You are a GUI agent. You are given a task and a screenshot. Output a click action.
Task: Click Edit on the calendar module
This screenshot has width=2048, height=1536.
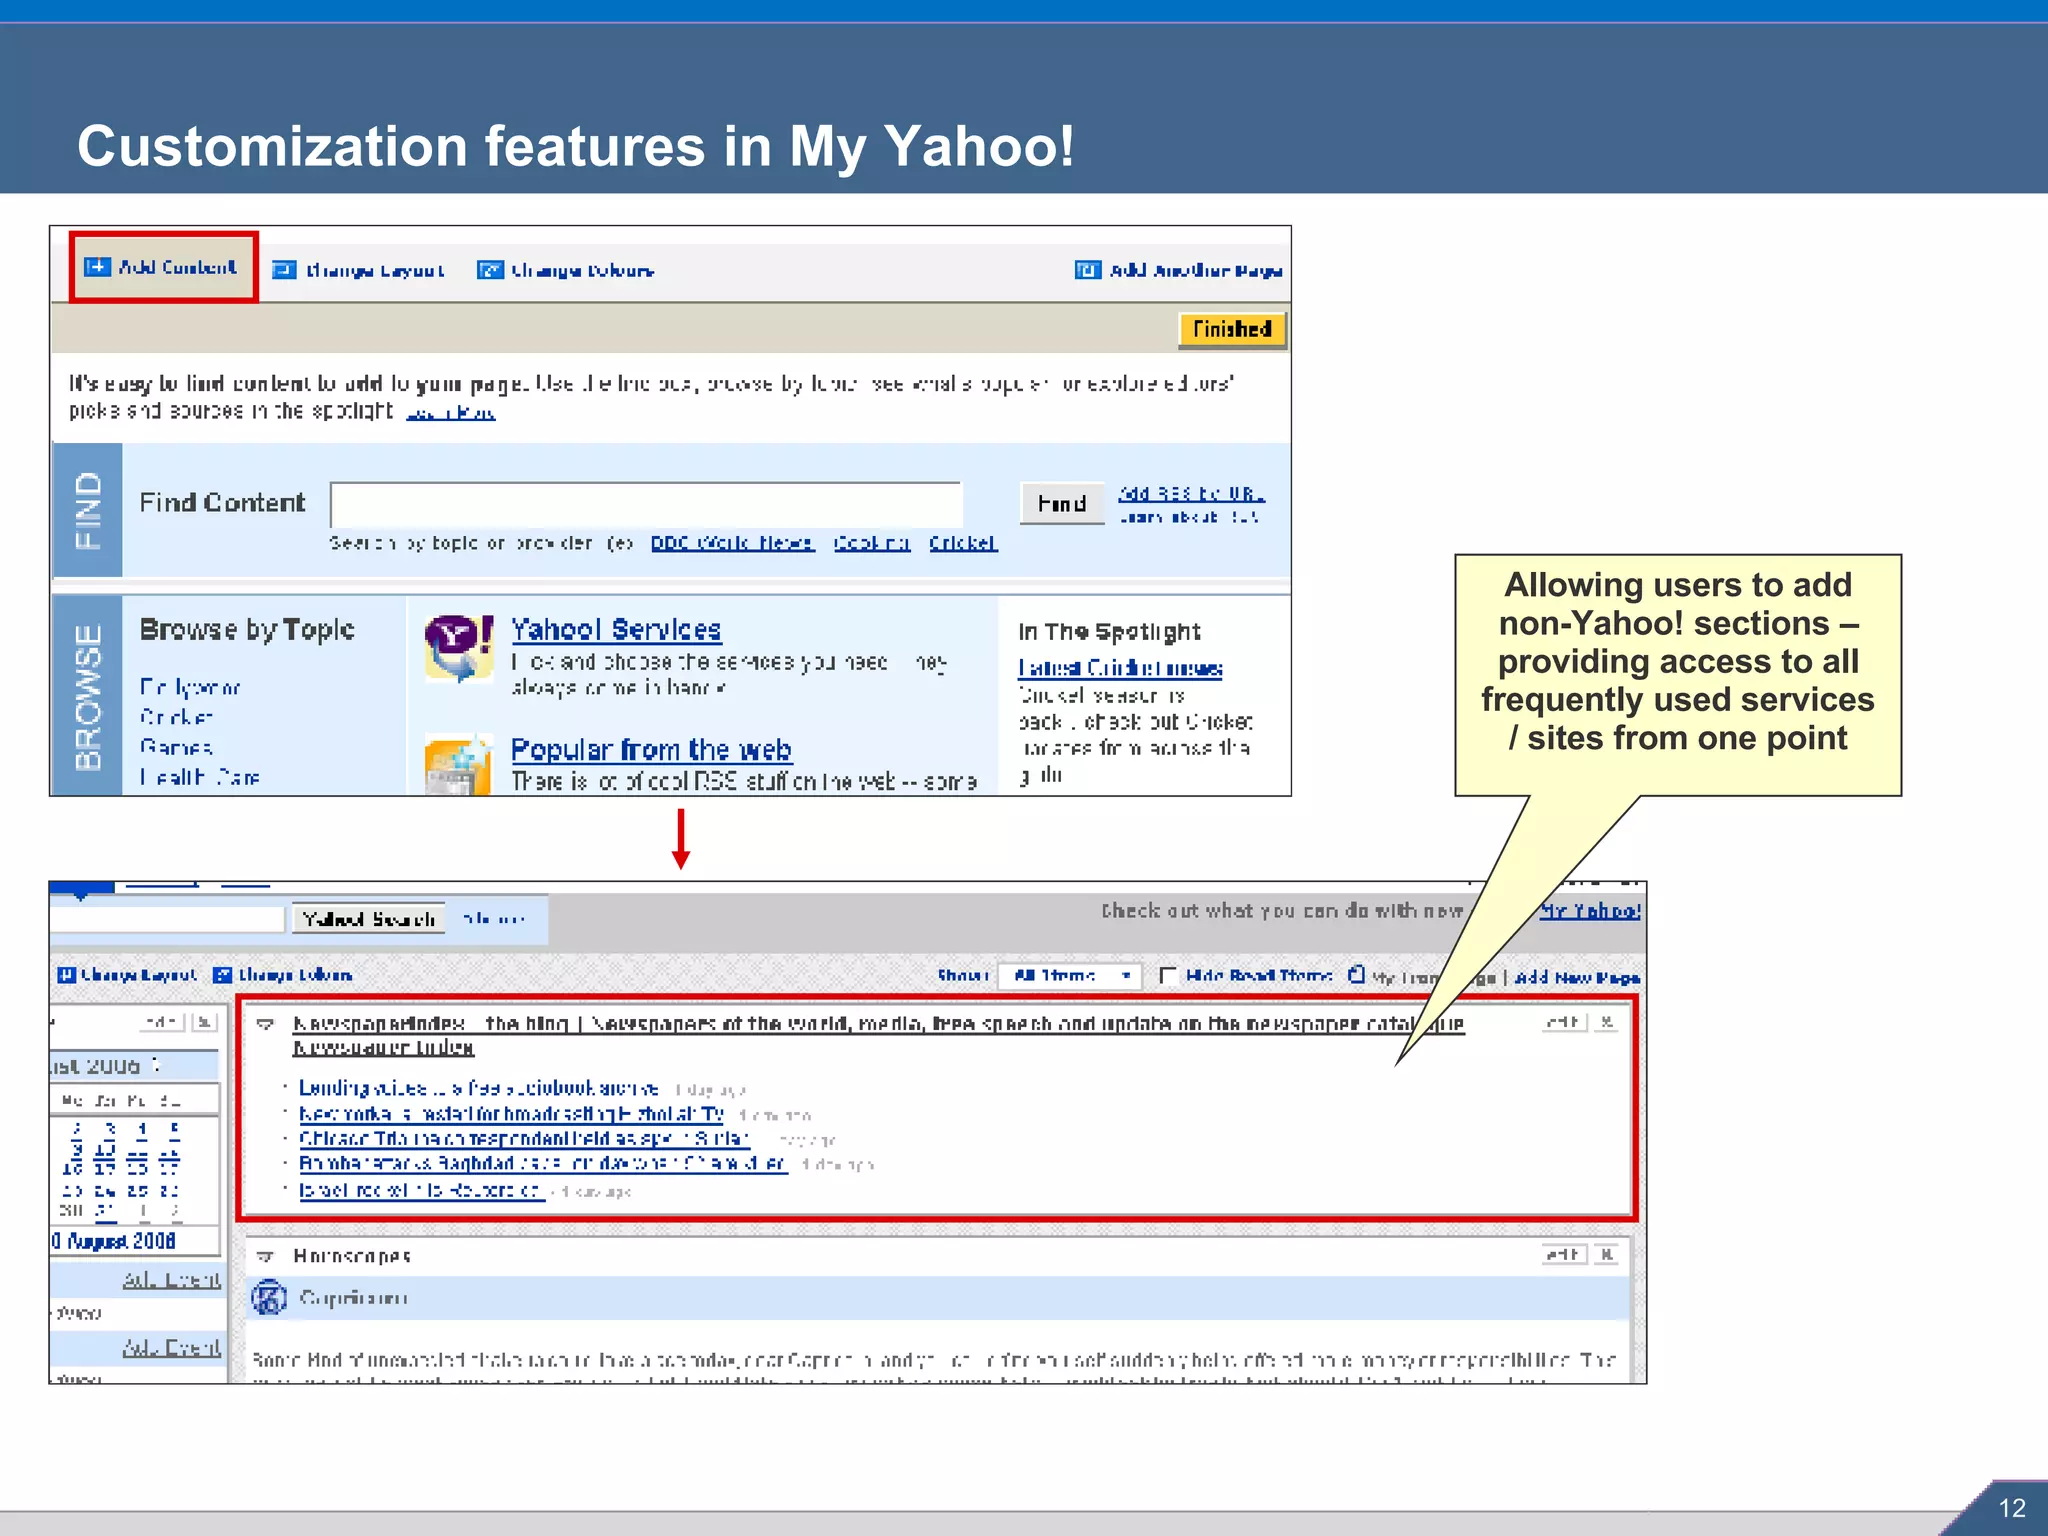point(162,1022)
